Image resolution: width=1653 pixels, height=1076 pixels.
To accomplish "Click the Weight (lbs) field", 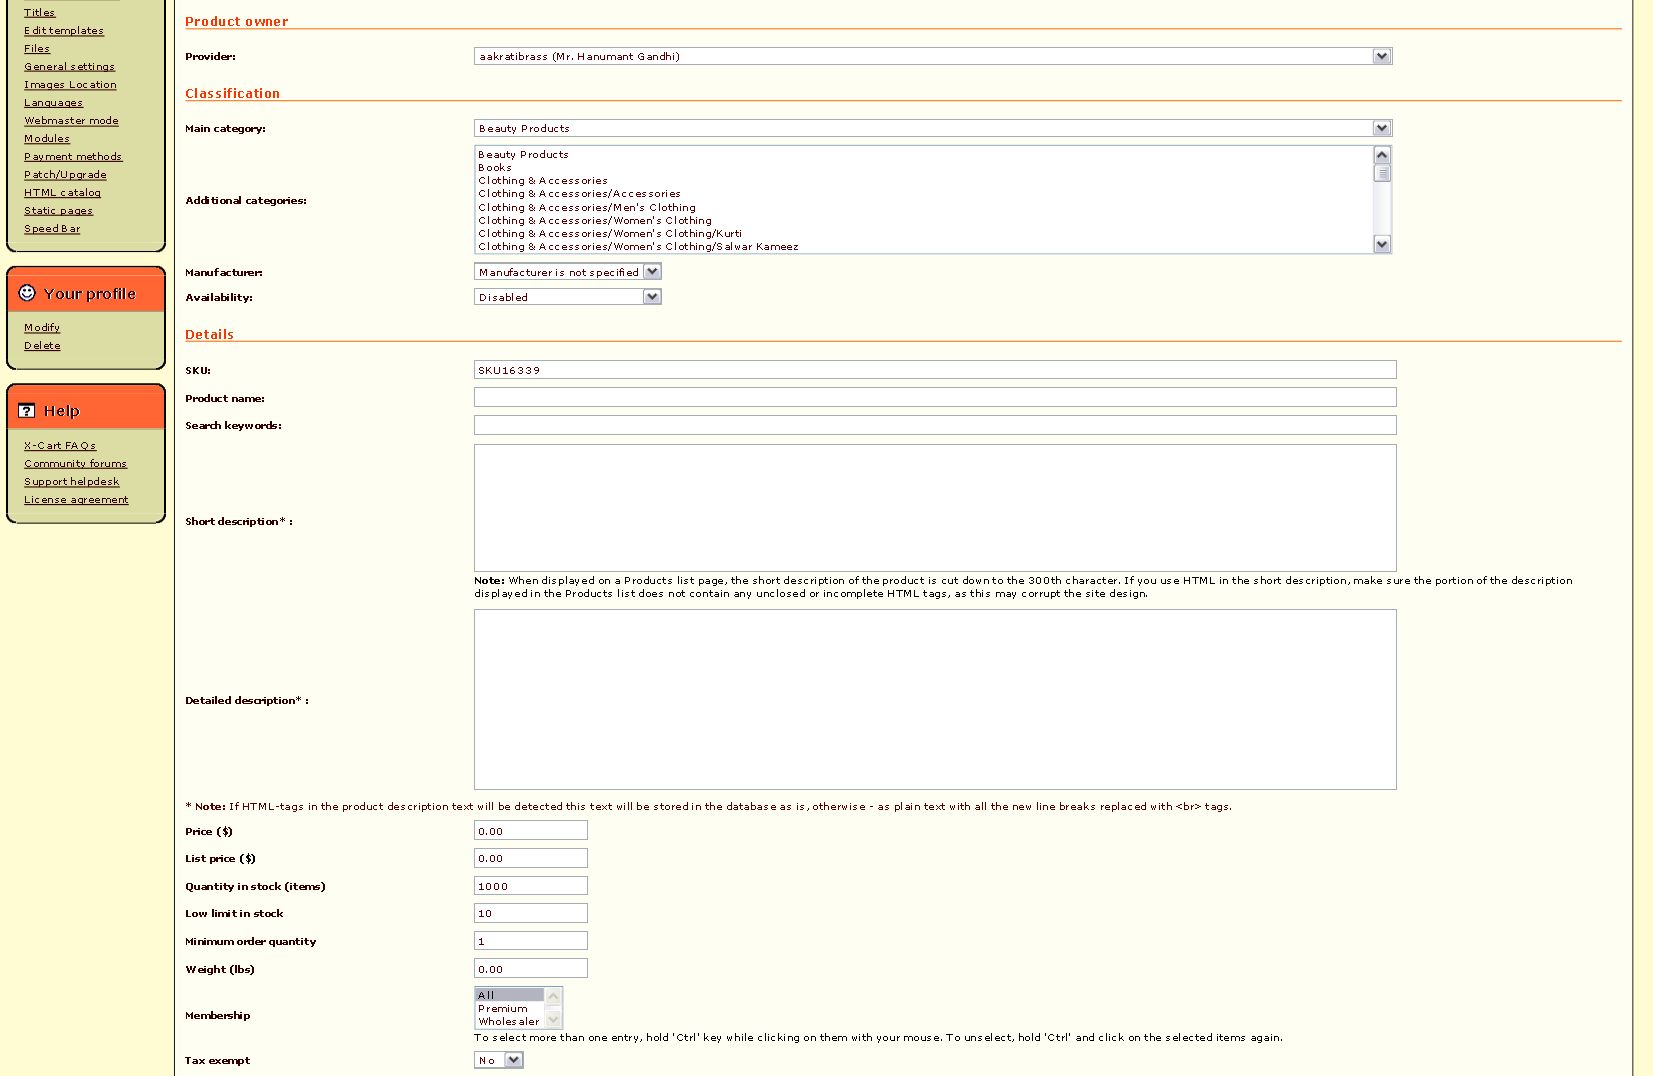I will click(531, 969).
